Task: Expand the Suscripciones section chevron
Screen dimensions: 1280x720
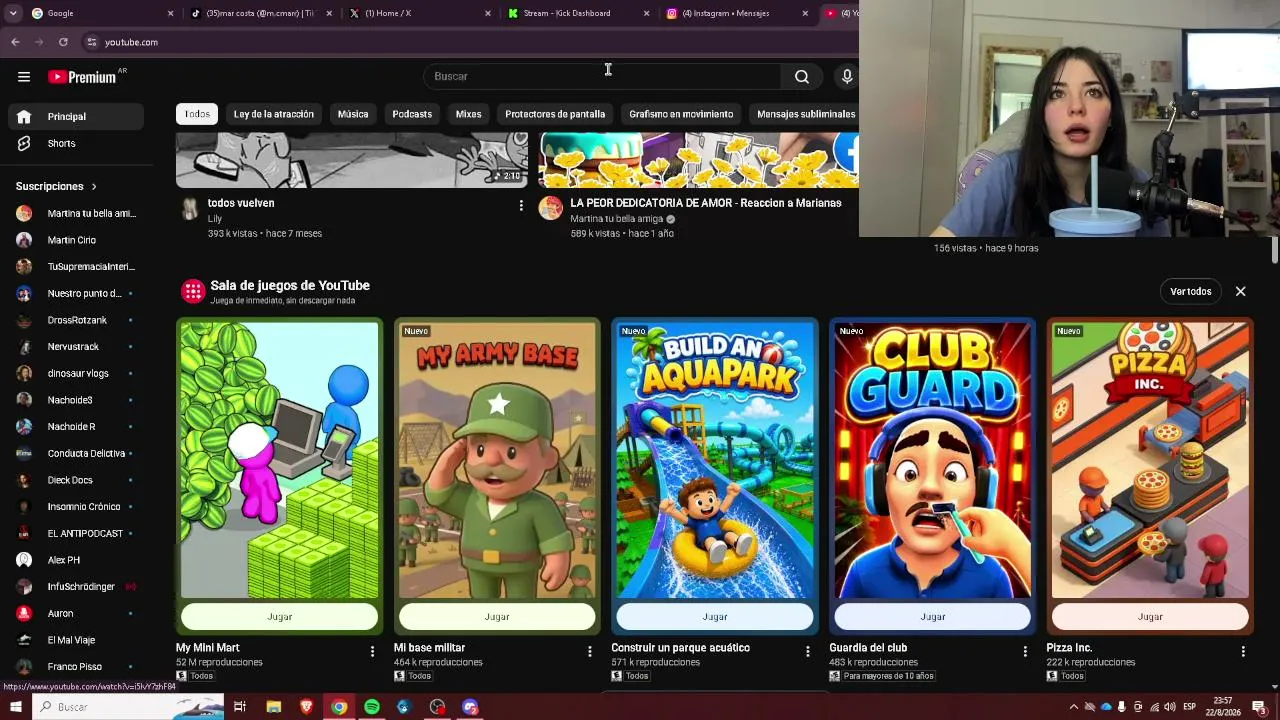Action: [94, 187]
